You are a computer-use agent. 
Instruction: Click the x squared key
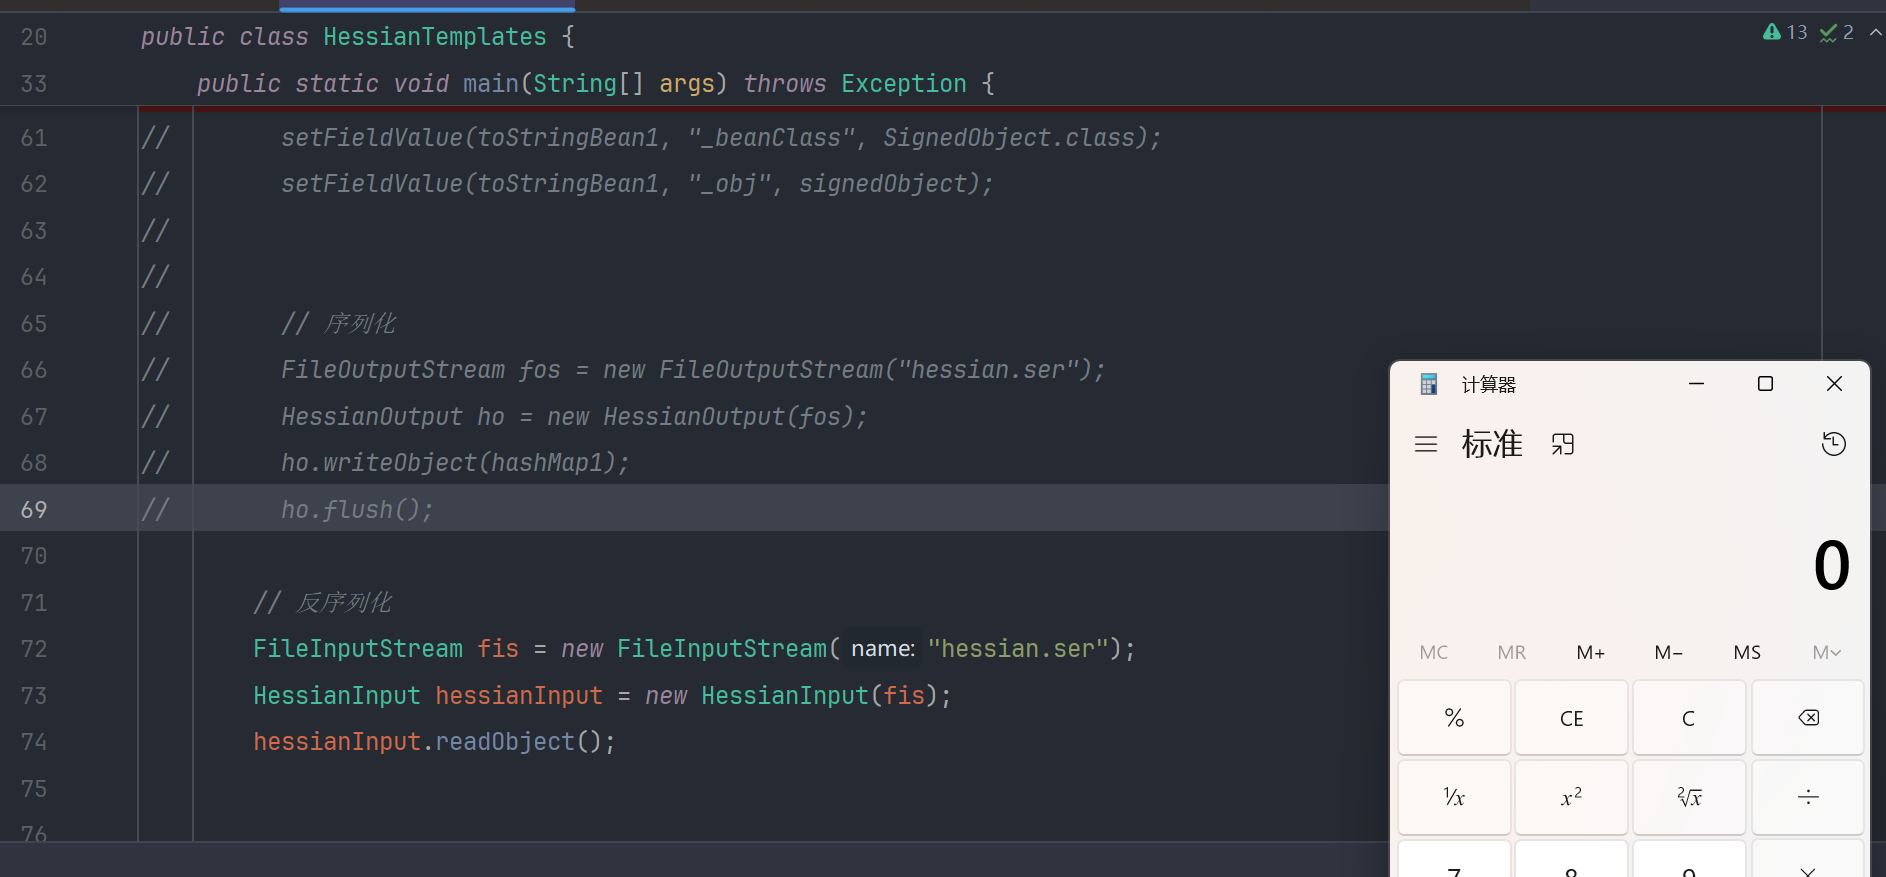pos(1572,797)
